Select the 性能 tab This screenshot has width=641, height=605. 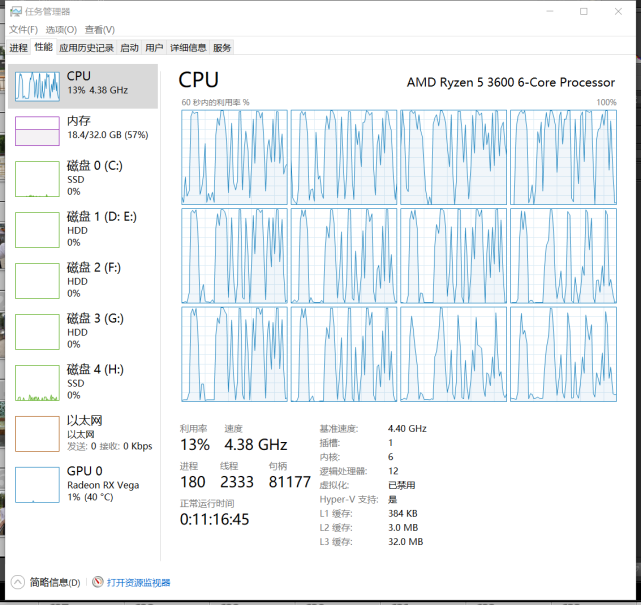click(43, 47)
